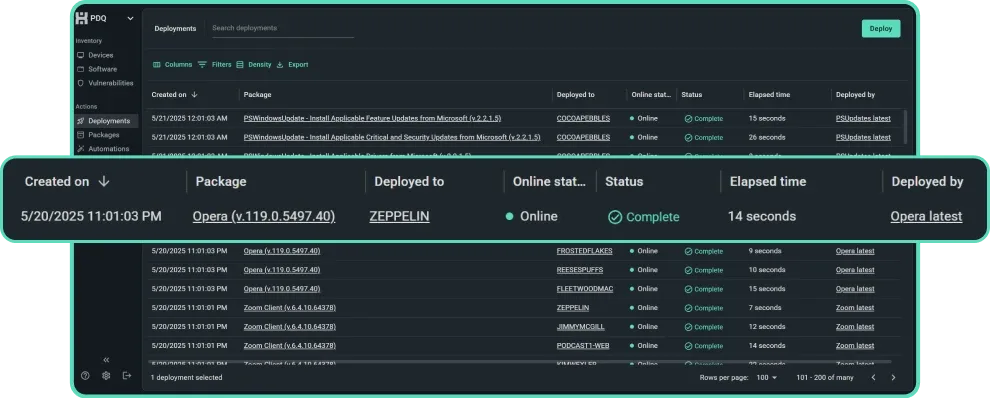This screenshot has width=990, height=398.
Task: Open the Columns chooser
Action: point(172,64)
